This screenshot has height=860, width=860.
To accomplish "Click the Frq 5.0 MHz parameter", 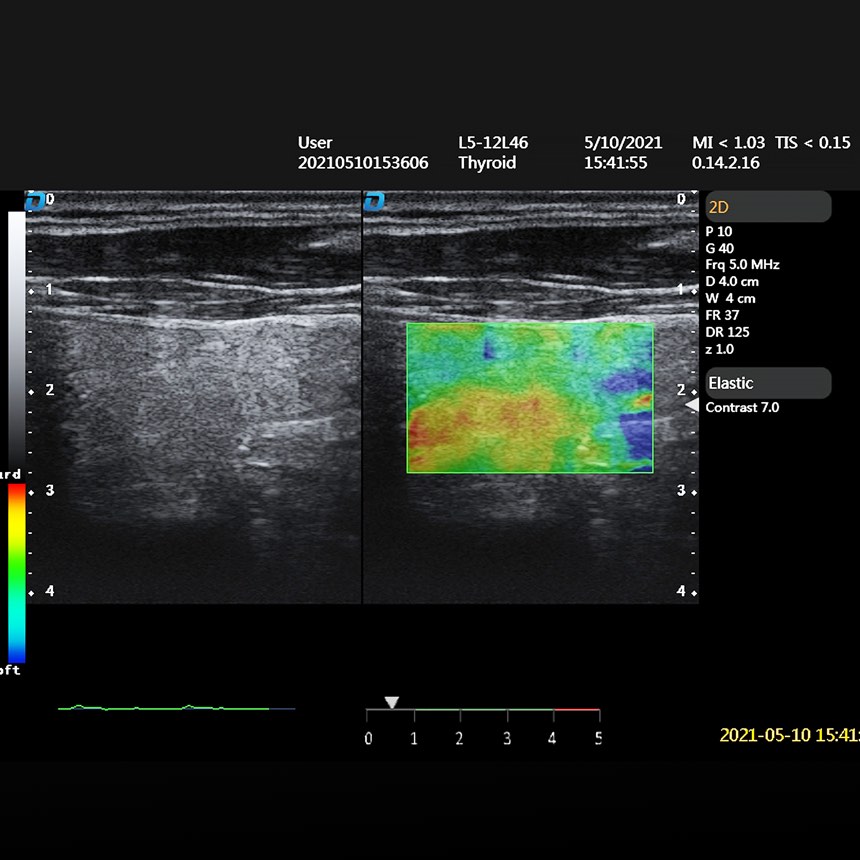I will tap(742, 265).
